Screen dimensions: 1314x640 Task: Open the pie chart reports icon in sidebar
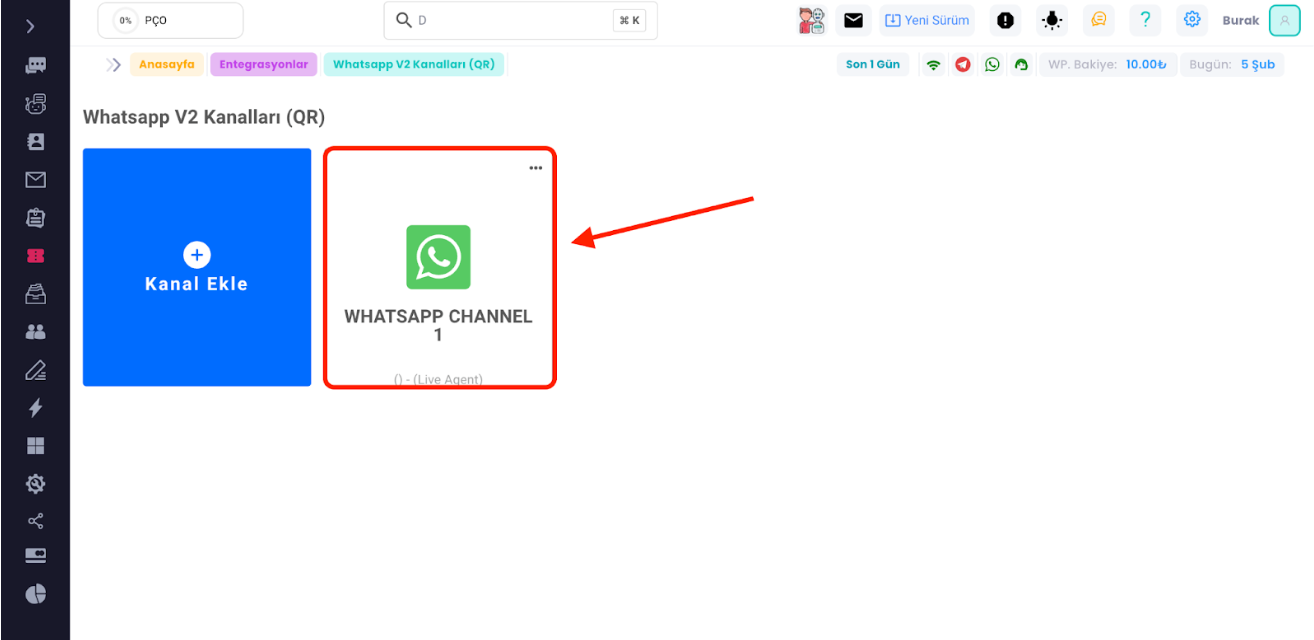pyautogui.click(x=36, y=594)
